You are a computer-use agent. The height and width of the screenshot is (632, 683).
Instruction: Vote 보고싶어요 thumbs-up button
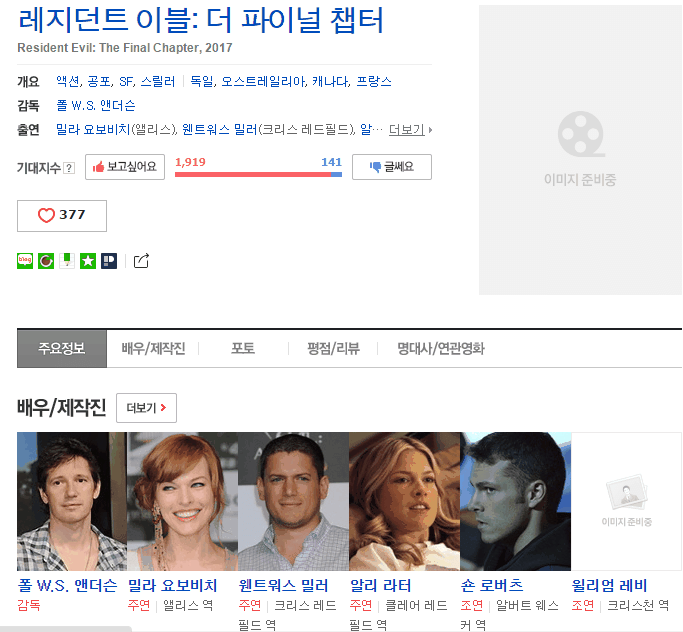[125, 167]
